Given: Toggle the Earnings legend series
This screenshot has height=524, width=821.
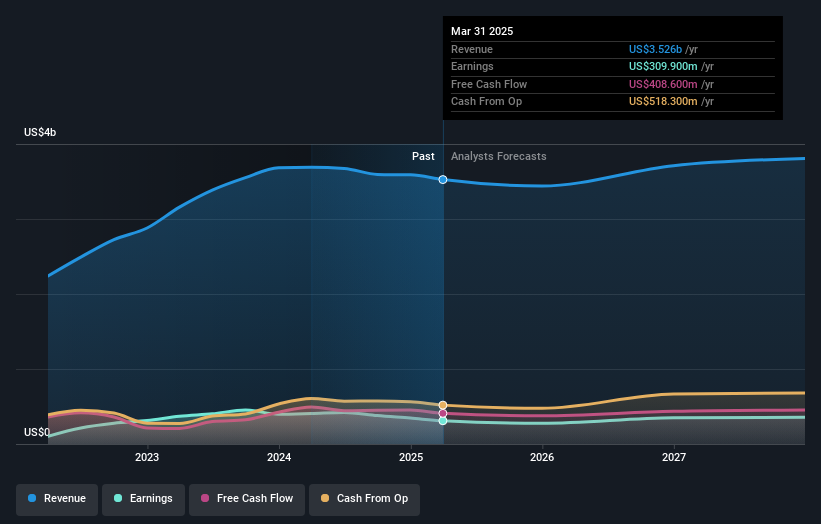Looking at the screenshot, I should [143, 499].
